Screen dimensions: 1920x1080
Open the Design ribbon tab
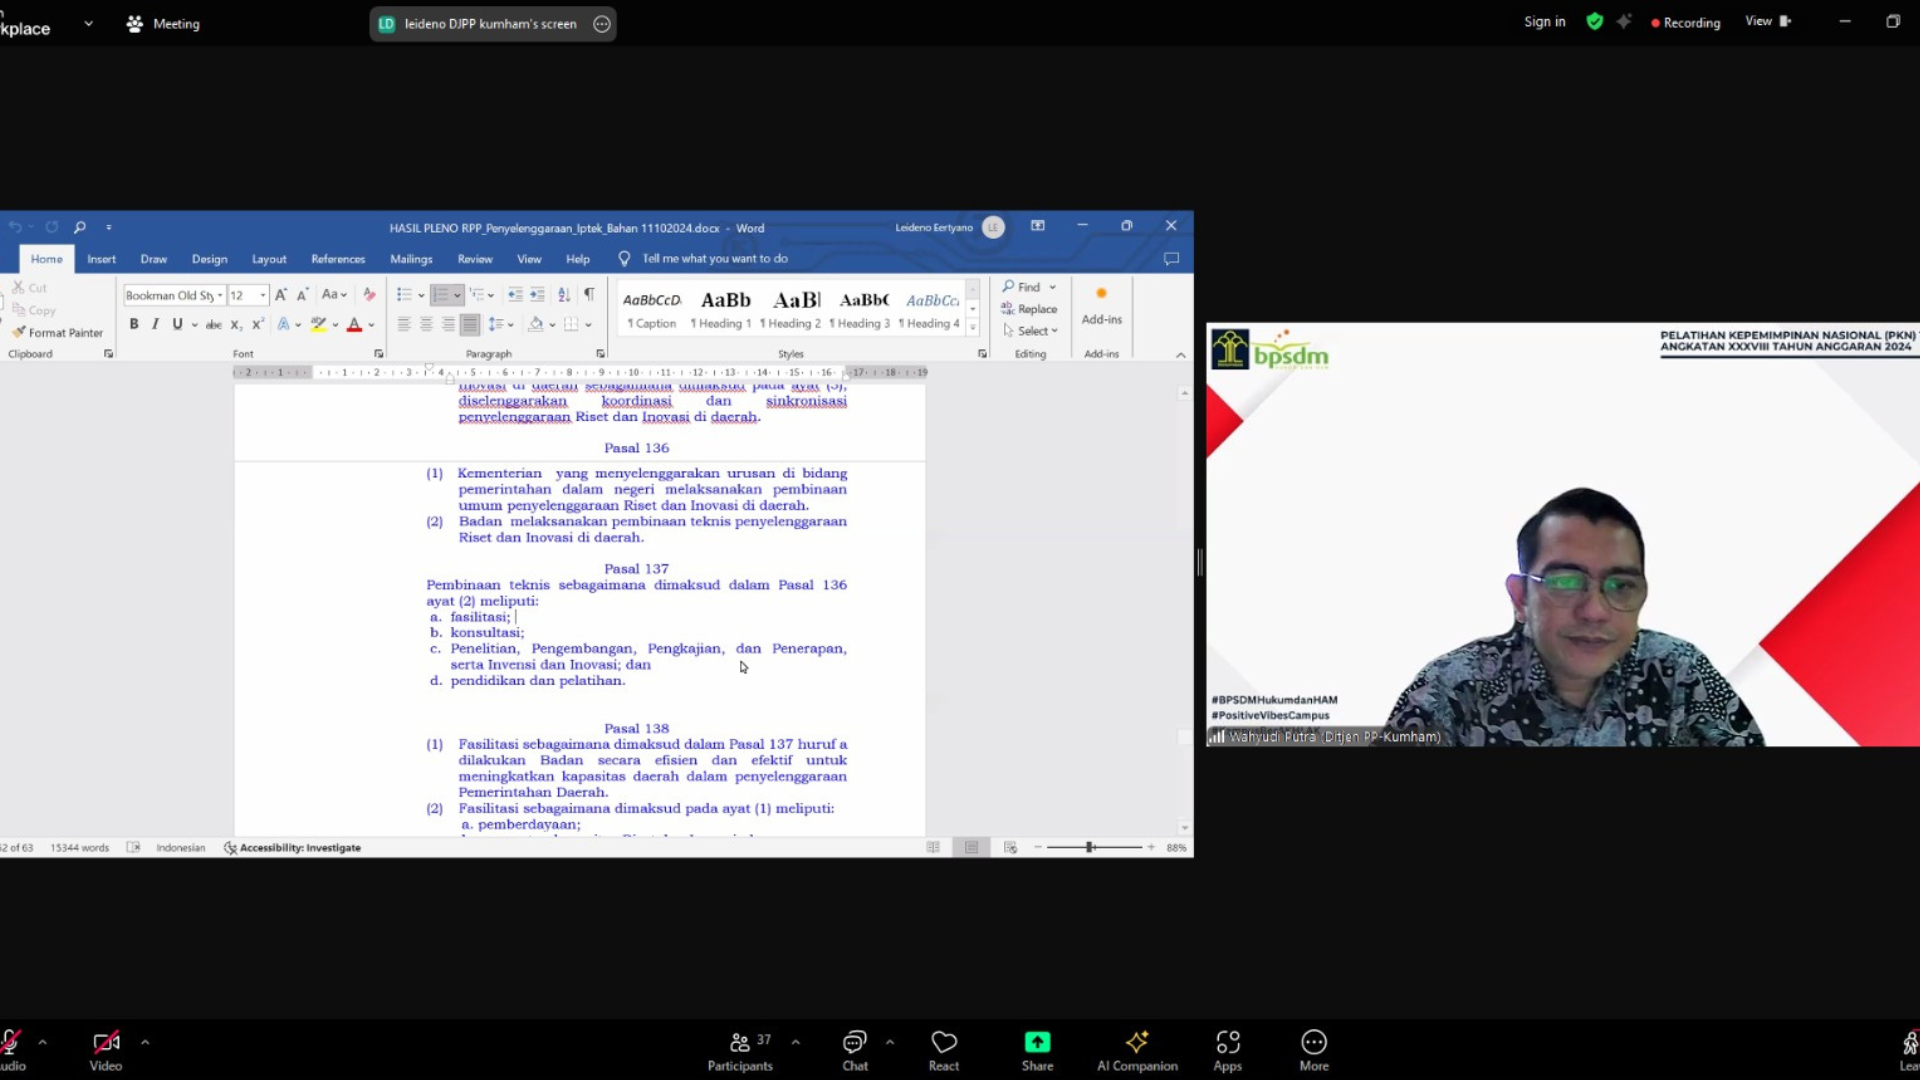coord(209,259)
